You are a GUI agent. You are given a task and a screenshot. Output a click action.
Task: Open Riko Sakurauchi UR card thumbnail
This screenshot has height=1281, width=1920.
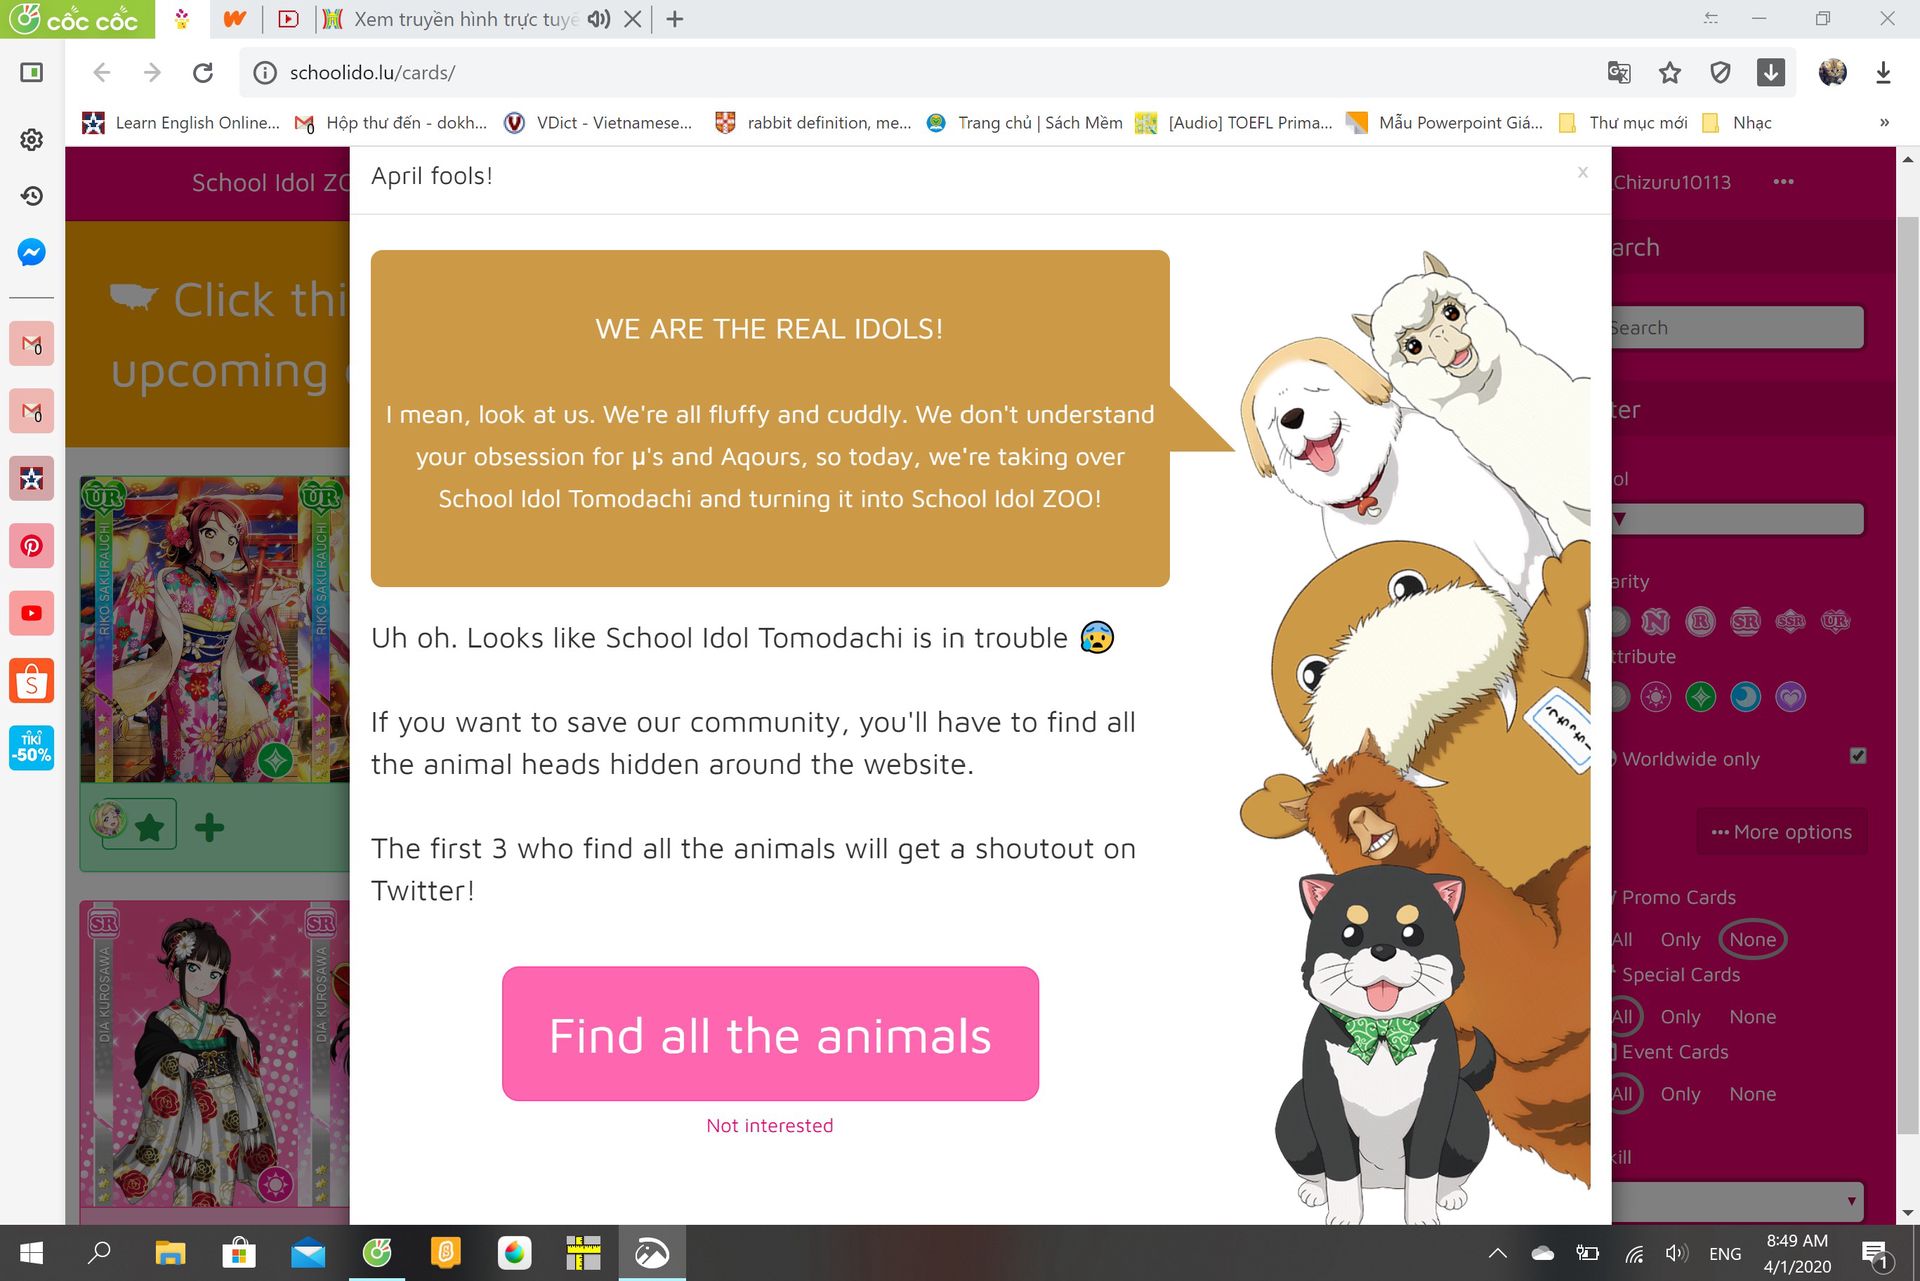tap(212, 629)
